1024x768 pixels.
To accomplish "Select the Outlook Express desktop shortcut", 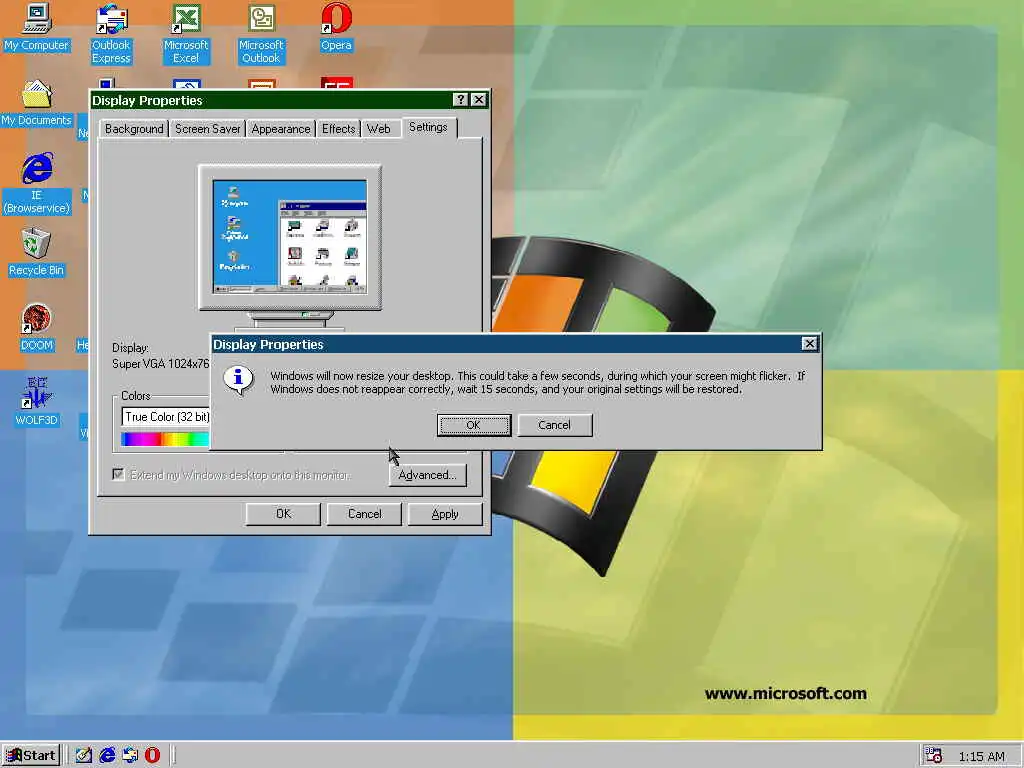I will tap(111, 33).
